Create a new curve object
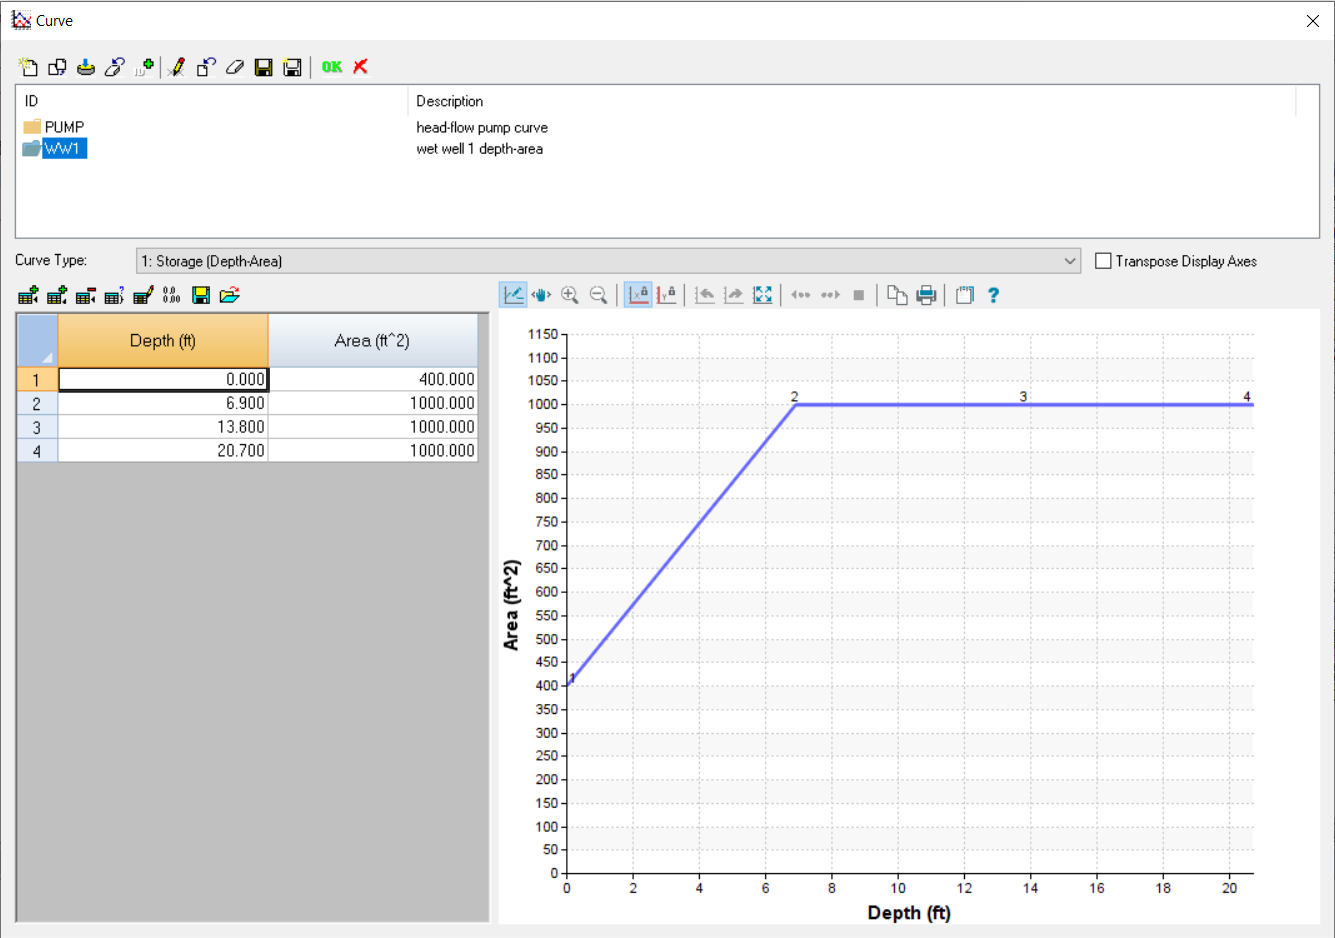The width and height of the screenshot is (1335, 938). 28,67
